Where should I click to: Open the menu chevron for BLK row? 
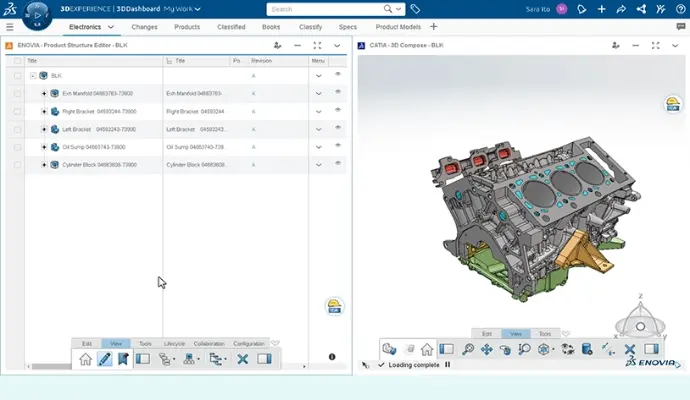[x=319, y=76]
